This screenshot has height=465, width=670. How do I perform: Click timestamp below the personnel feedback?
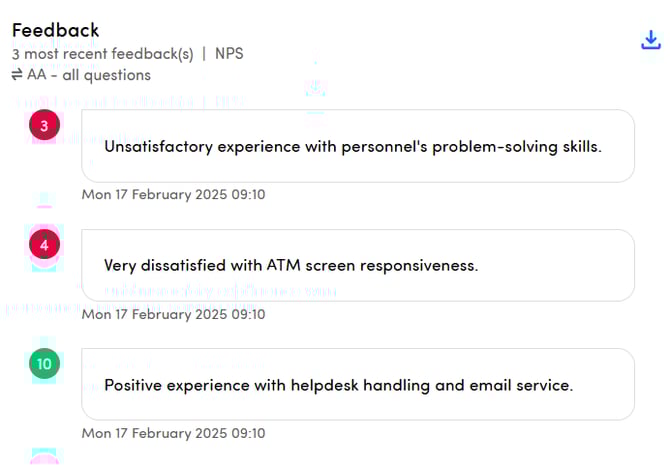coord(173,194)
